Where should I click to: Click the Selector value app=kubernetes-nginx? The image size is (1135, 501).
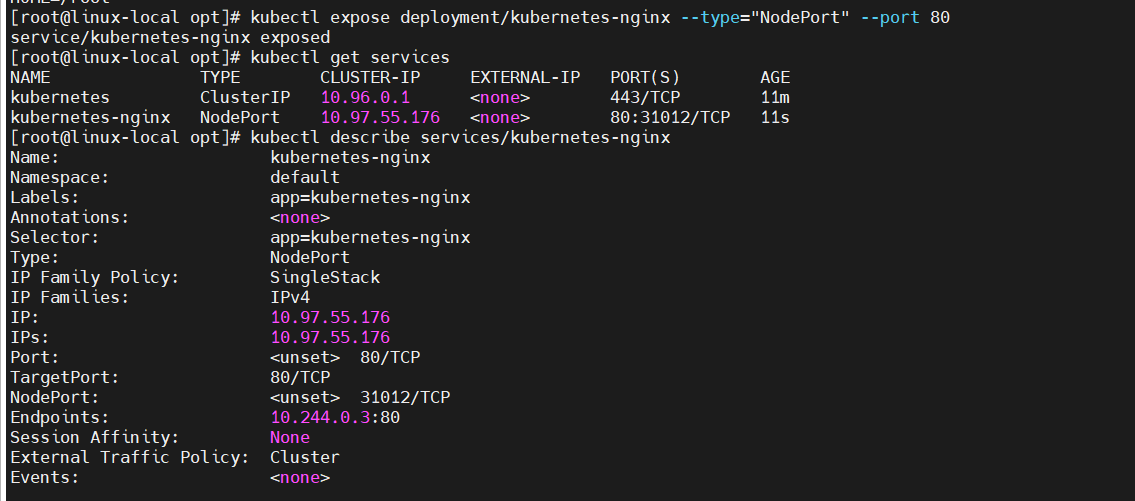coord(370,237)
